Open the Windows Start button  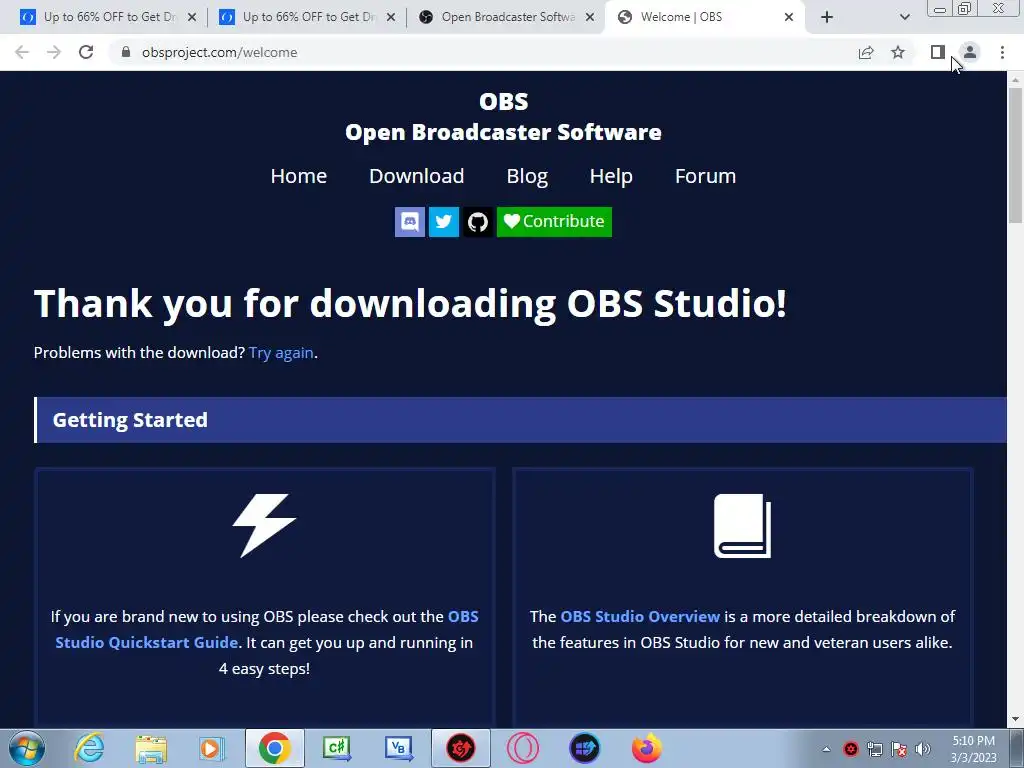pos(27,748)
